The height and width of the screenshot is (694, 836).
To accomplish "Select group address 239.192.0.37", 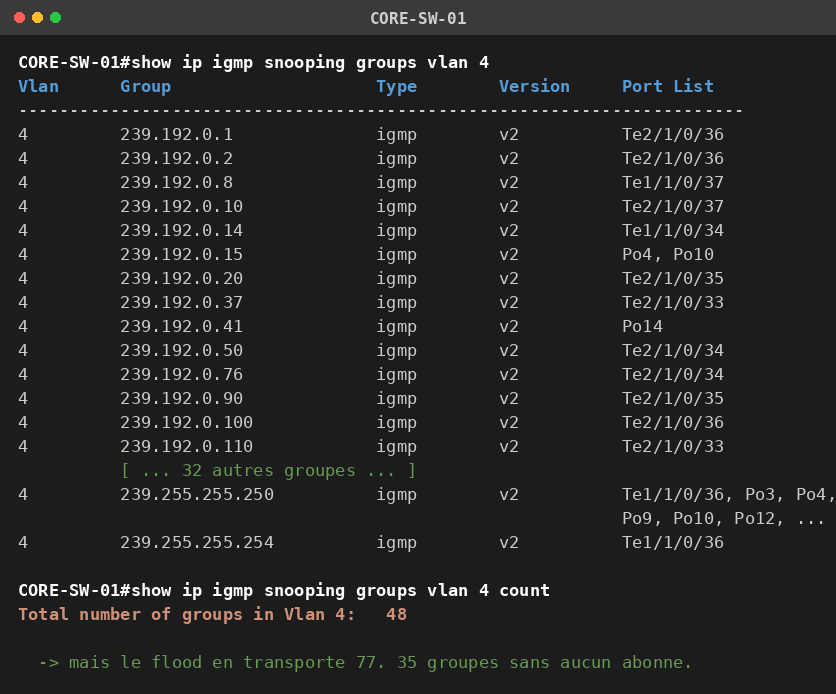I will pyautogui.click(x=181, y=302).
